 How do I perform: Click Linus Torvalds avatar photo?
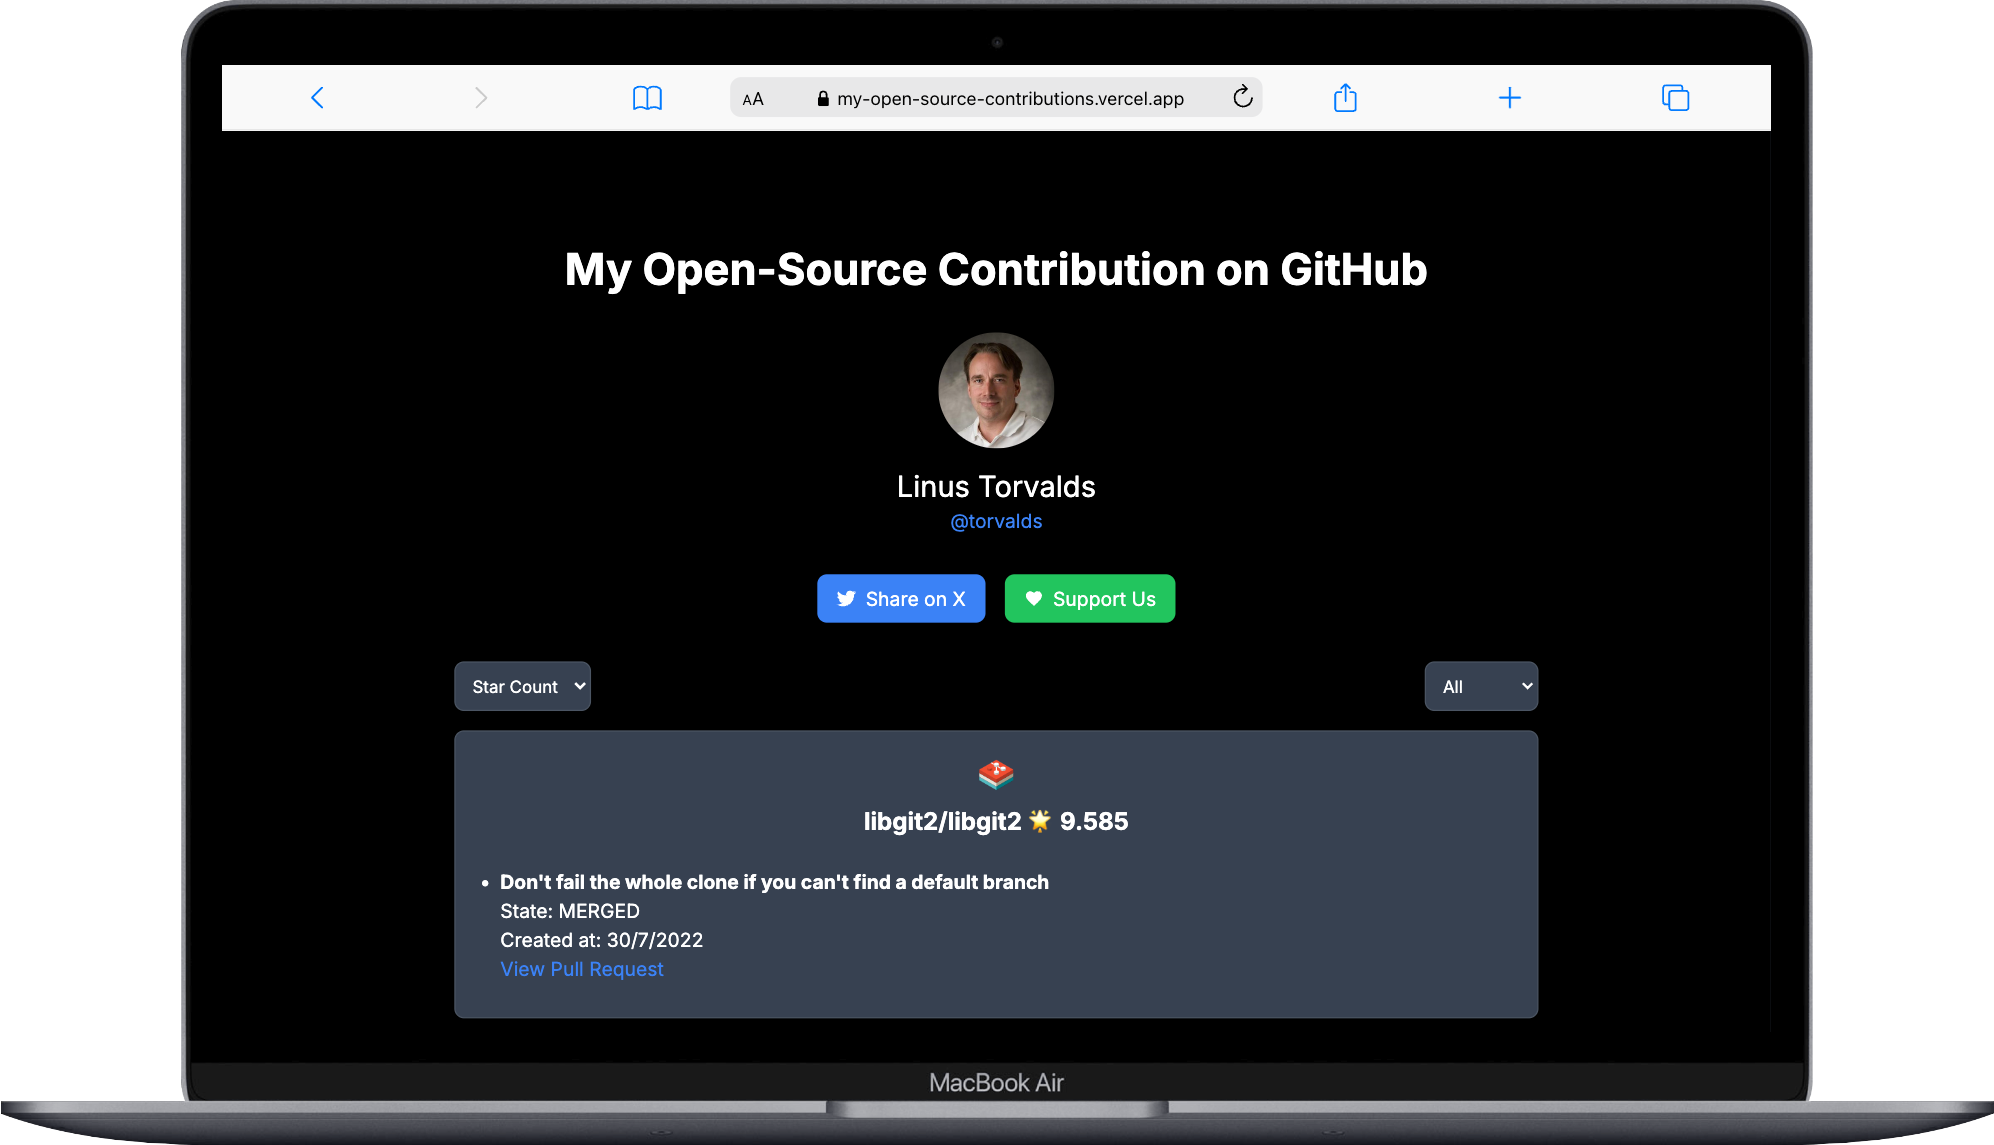point(996,391)
